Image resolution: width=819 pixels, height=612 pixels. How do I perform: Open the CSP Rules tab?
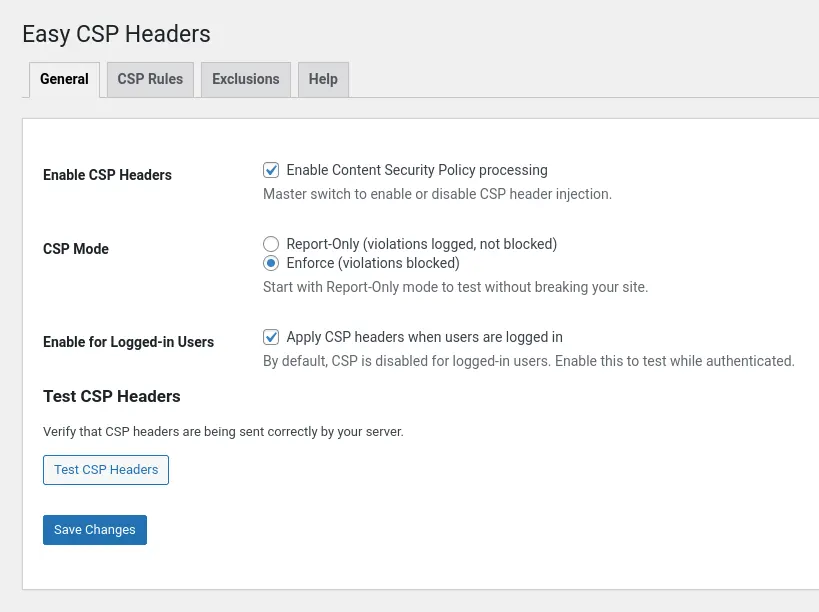(150, 79)
